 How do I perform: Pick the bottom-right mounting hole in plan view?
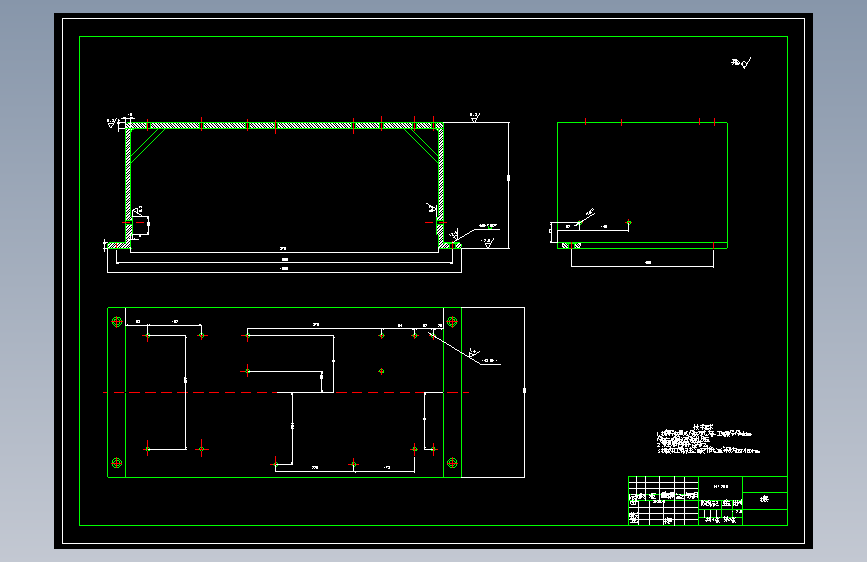452,462
